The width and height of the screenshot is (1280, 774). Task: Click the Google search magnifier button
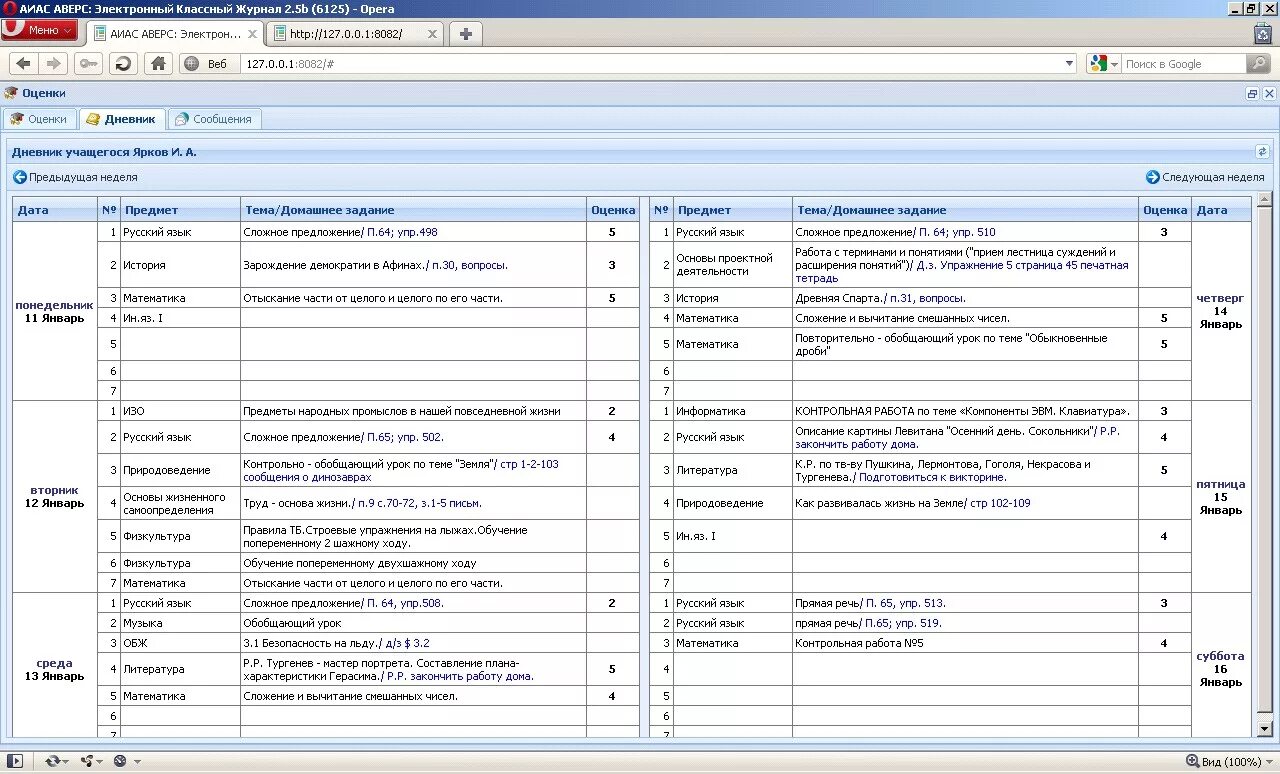pos(1258,64)
